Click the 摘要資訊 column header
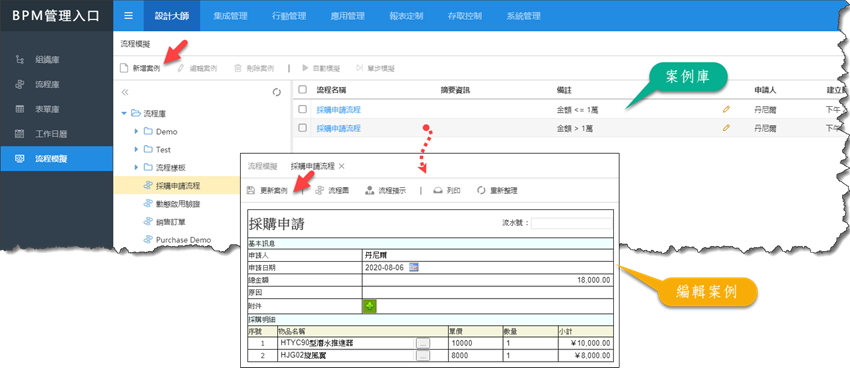The width and height of the screenshot is (850, 368). [x=455, y=89]
